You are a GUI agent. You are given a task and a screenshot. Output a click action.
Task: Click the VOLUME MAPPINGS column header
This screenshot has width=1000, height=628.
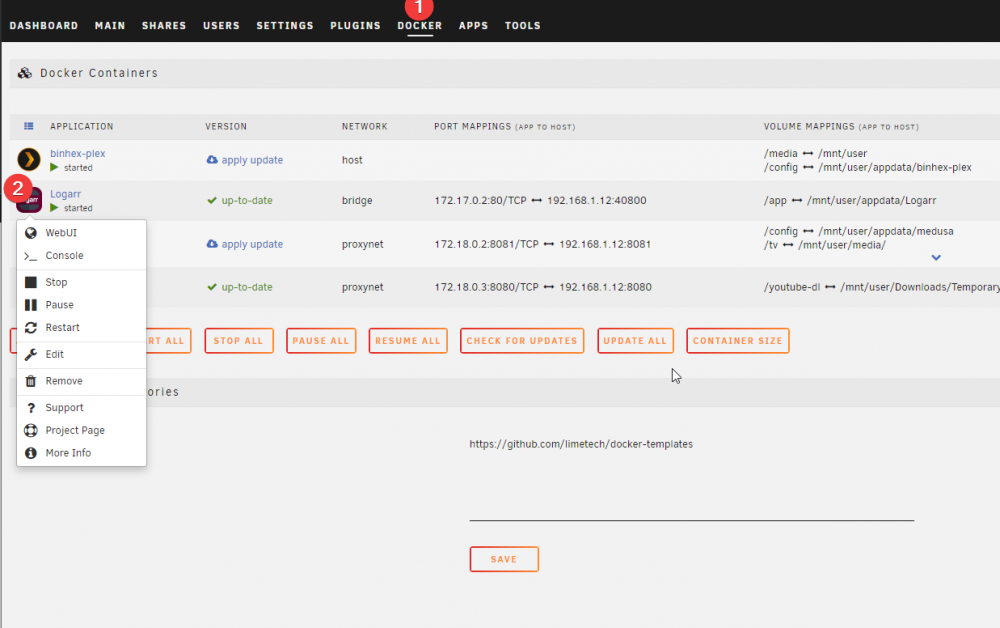(x=841, y=126)
